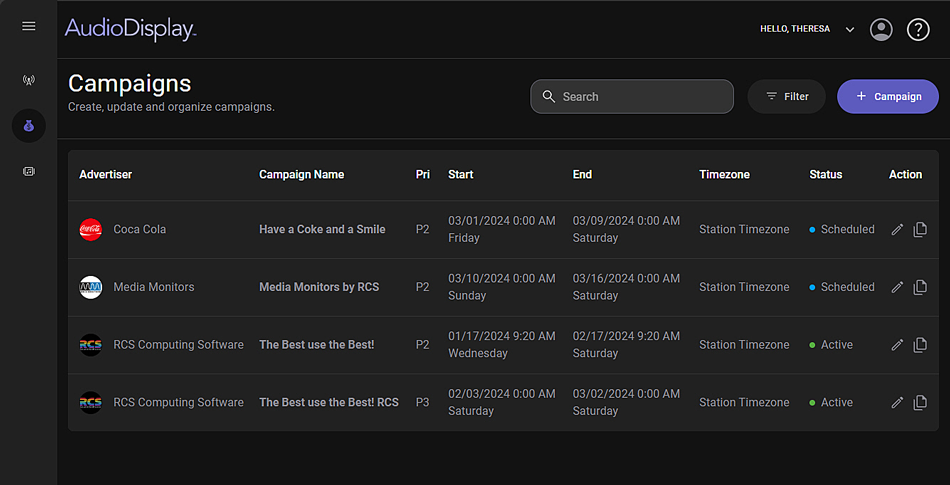
Task: Open Media Monitors by RCS campaign name
Action: coord(319,287)
